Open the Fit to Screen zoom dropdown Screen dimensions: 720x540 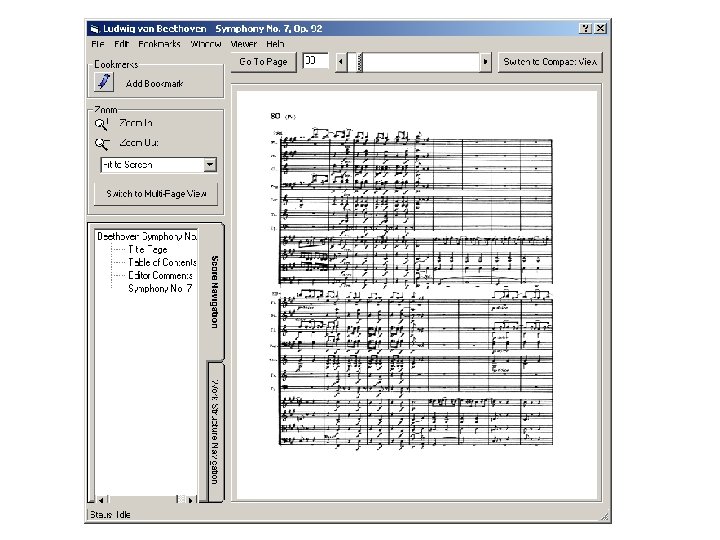pos(210,164)
